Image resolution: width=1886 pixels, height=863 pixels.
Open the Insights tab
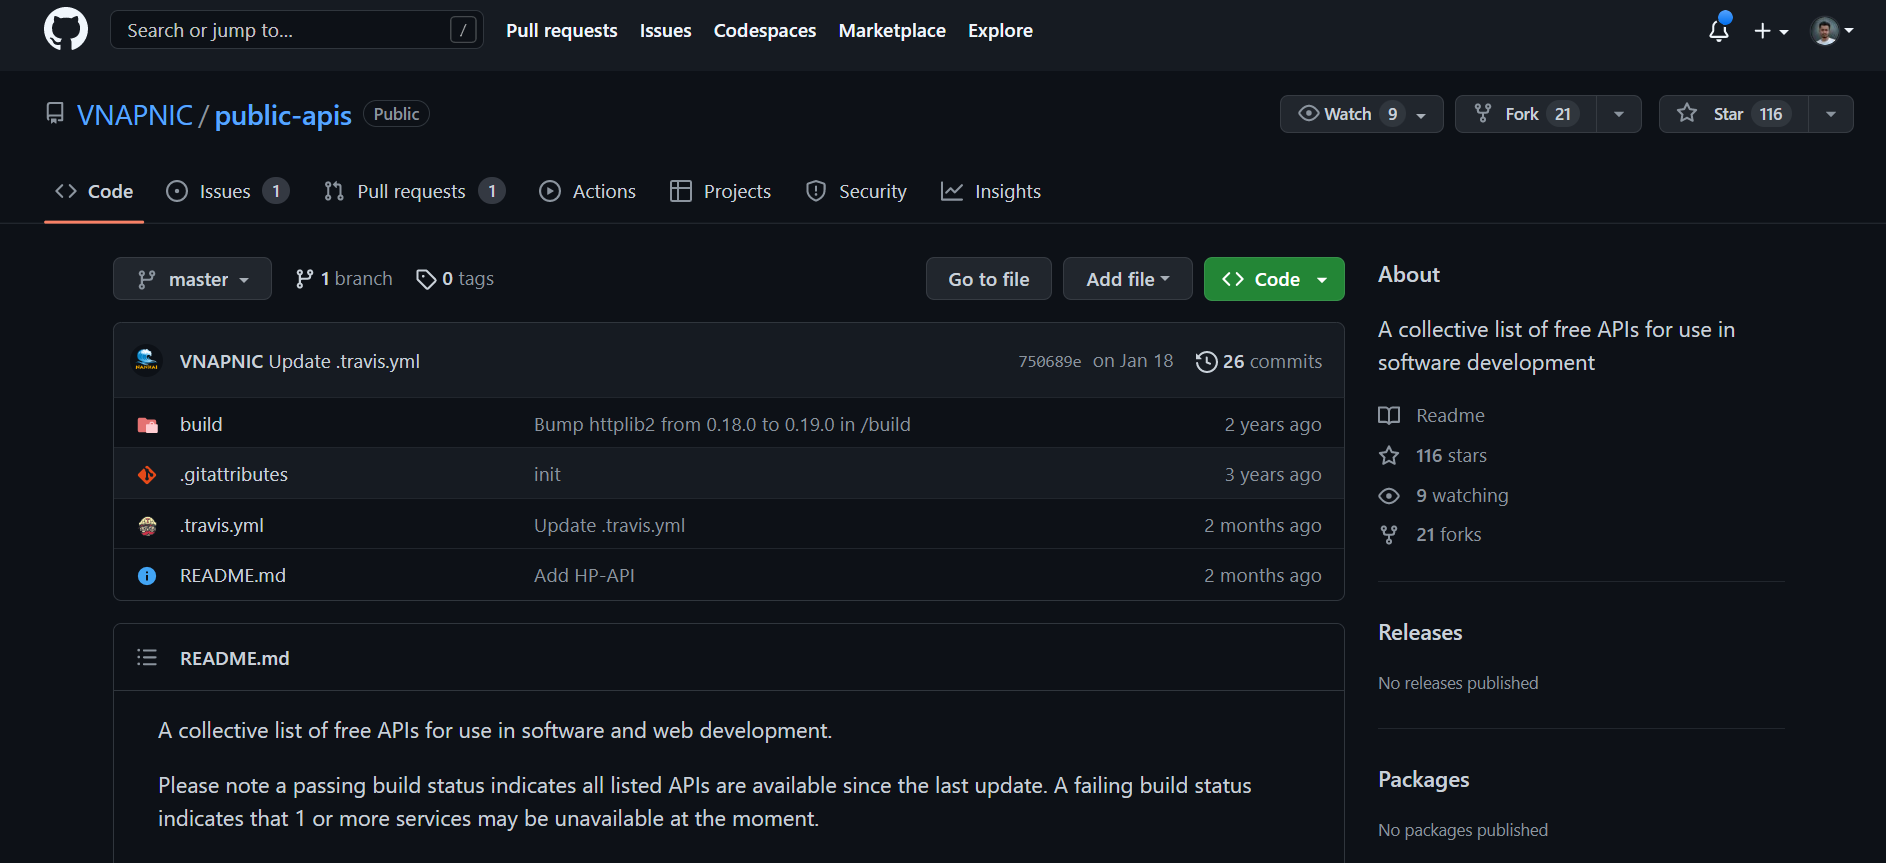point(991,191)
